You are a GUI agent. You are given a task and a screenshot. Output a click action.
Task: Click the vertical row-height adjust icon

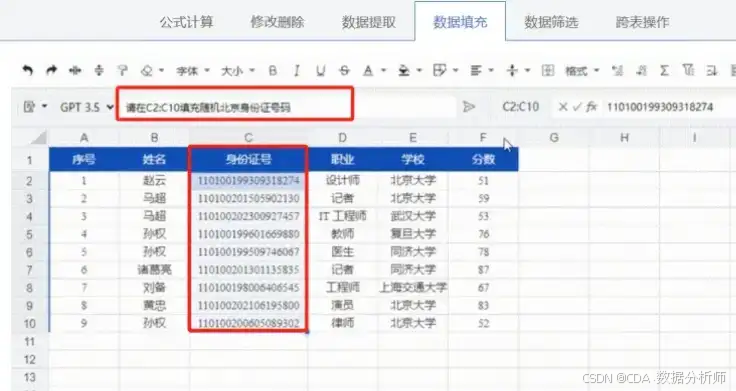(99, 71)
